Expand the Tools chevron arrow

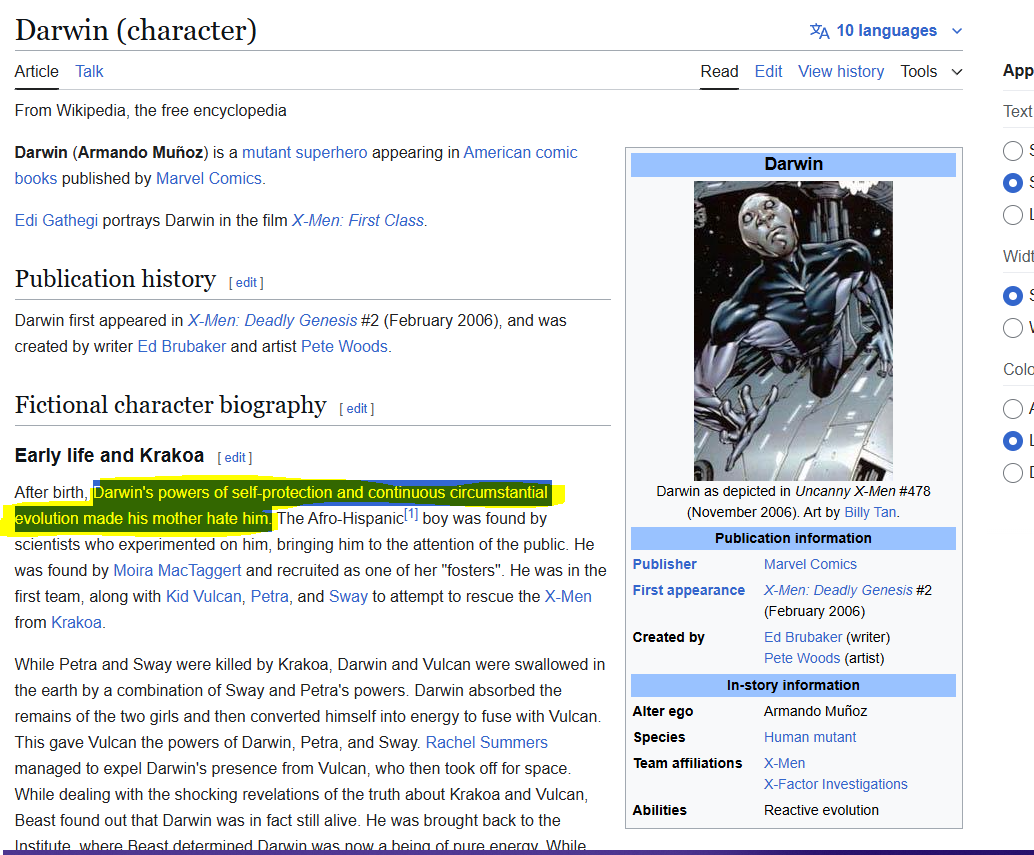(x=957, y=72)
